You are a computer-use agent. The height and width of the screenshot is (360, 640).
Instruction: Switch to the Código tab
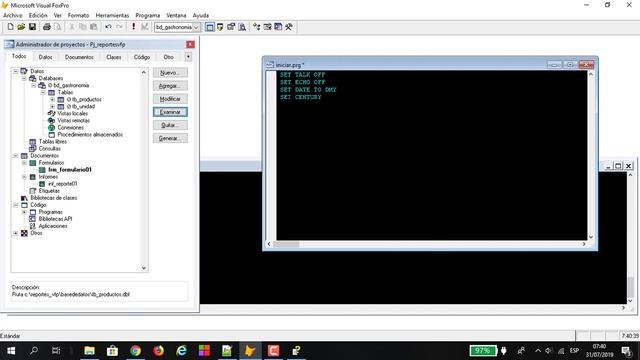142,57
